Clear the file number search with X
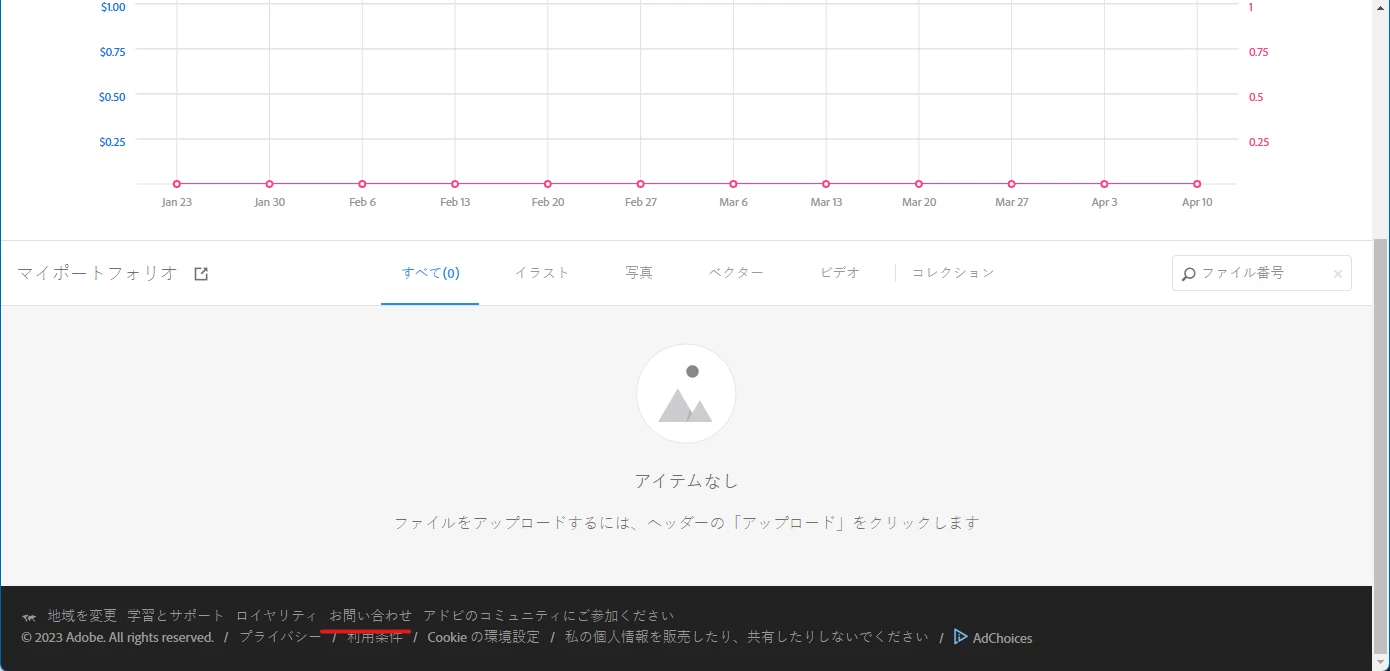The width and height of the screenshot is (1390, 671). tap(1338, 274)
